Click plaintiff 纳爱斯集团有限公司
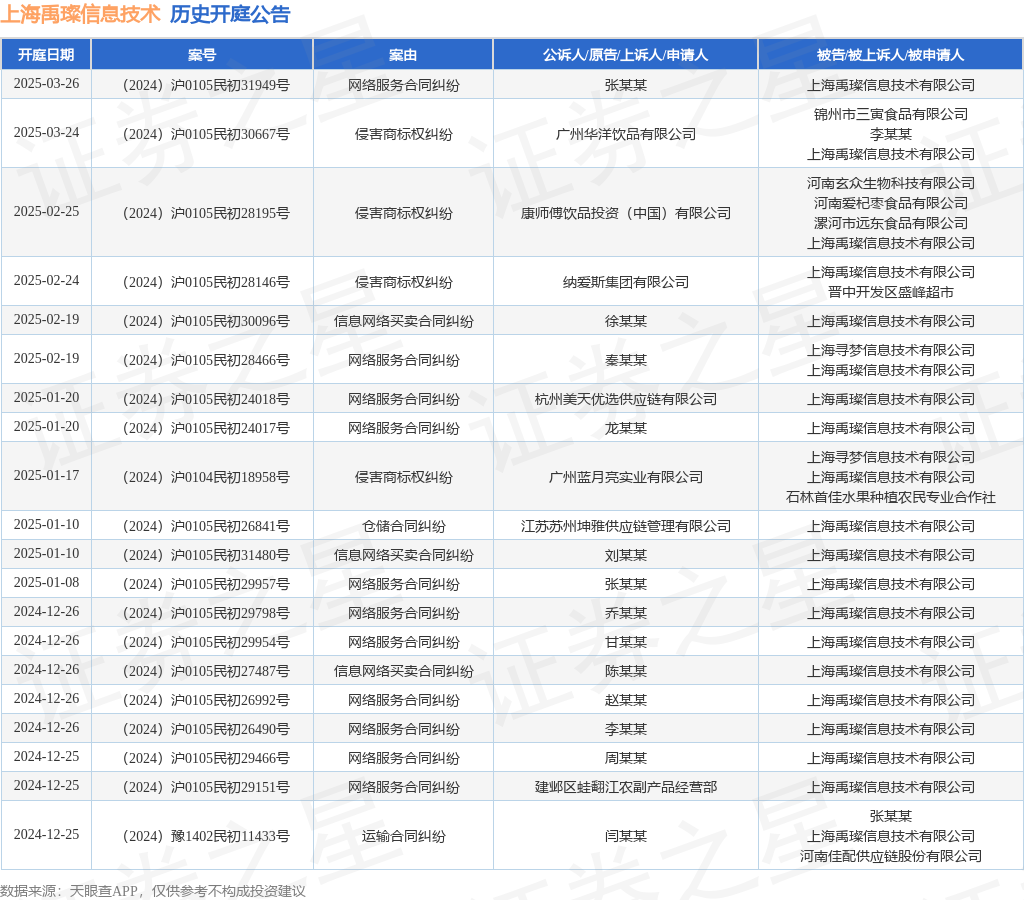Screen dimensions: 1024x900 point(626,282)
